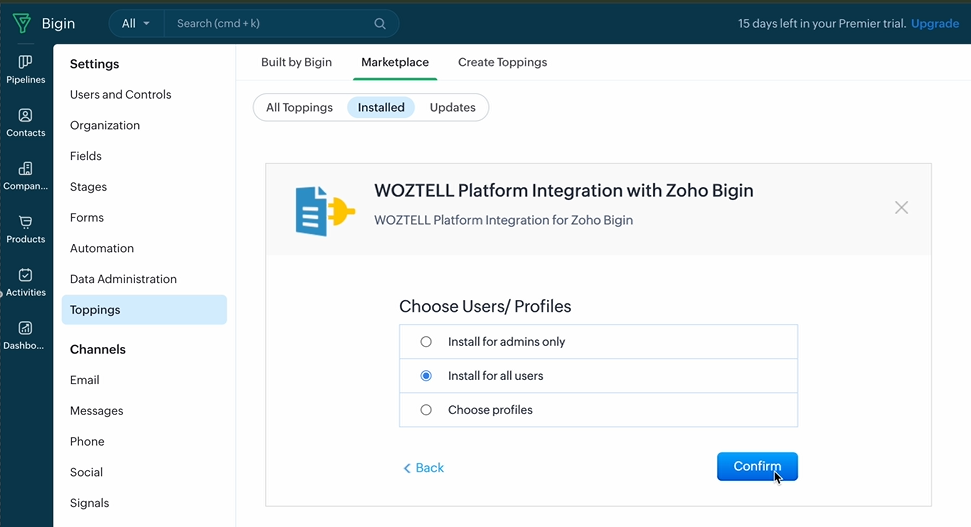Select Install for admins only option

pyautogui.click(x=426, y=342)
